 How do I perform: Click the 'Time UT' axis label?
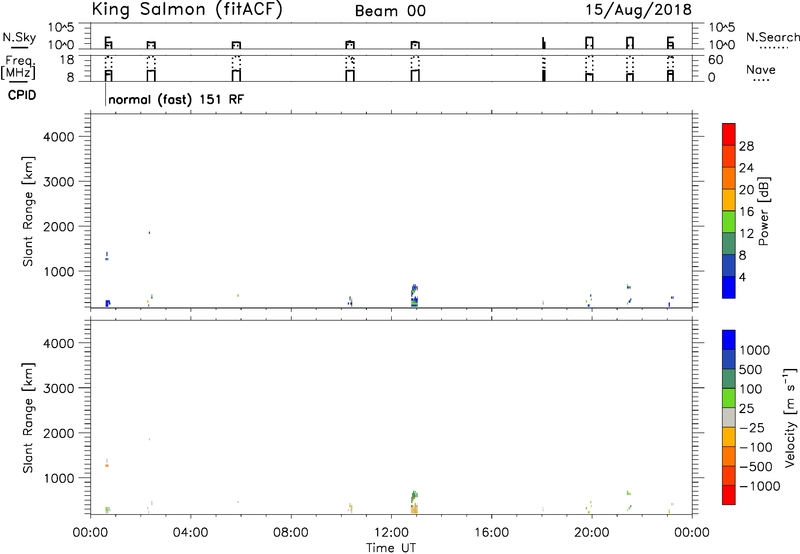(391, 548)
